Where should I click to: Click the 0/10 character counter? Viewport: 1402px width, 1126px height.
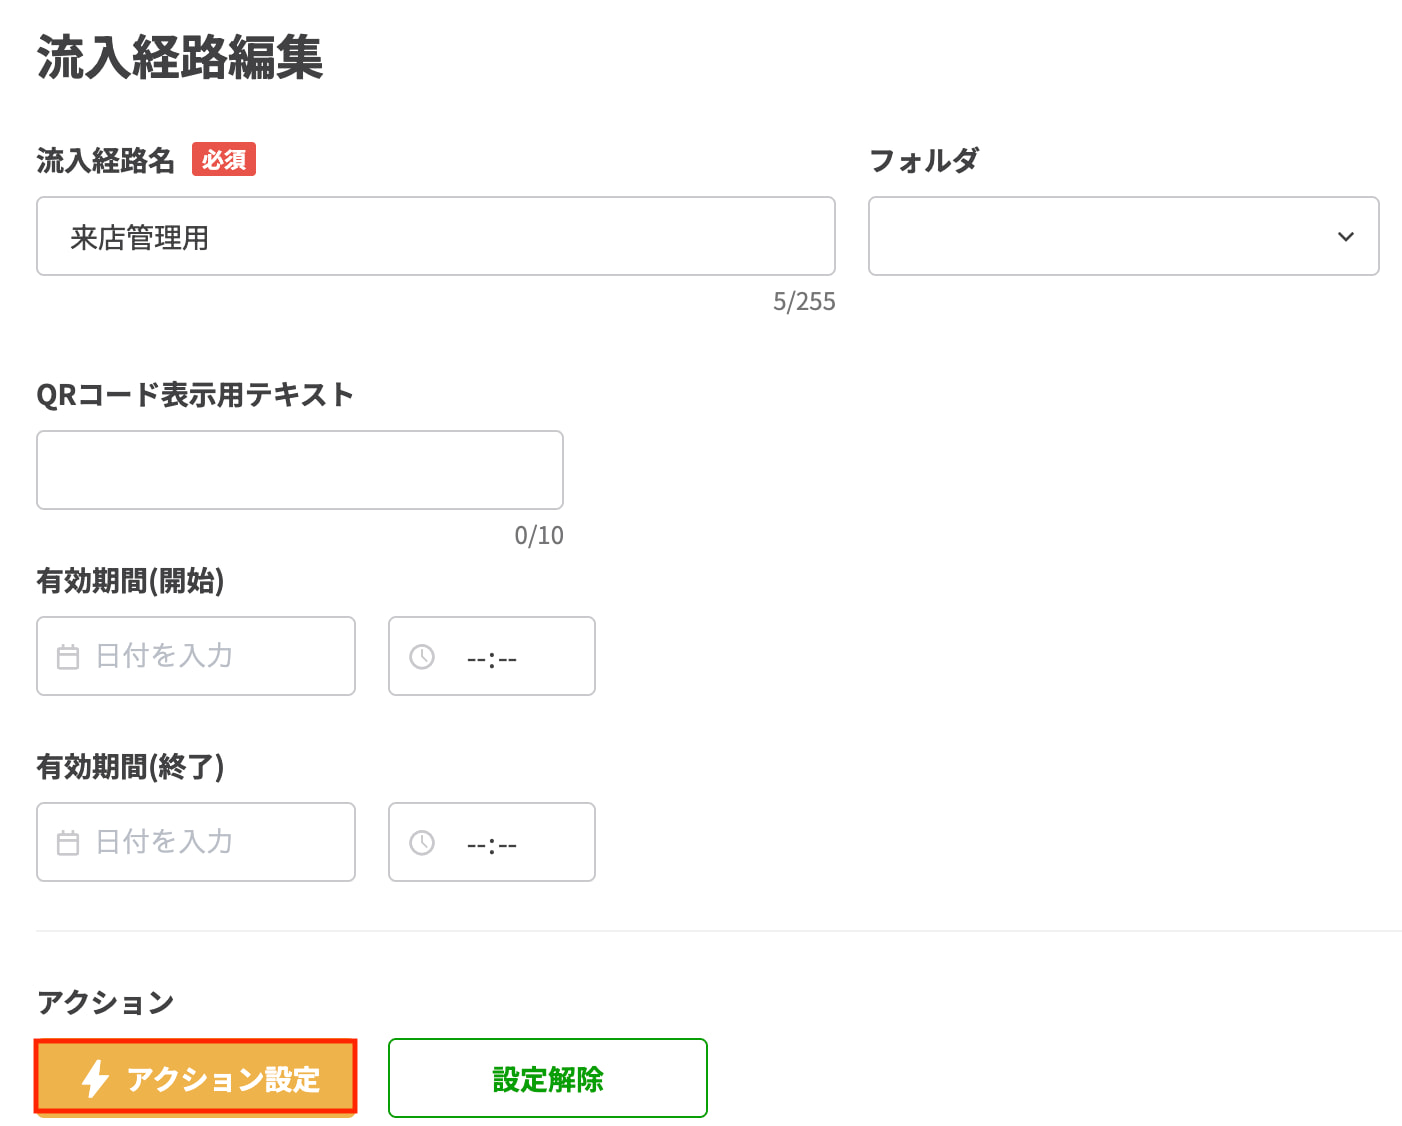tap(539, 535)
